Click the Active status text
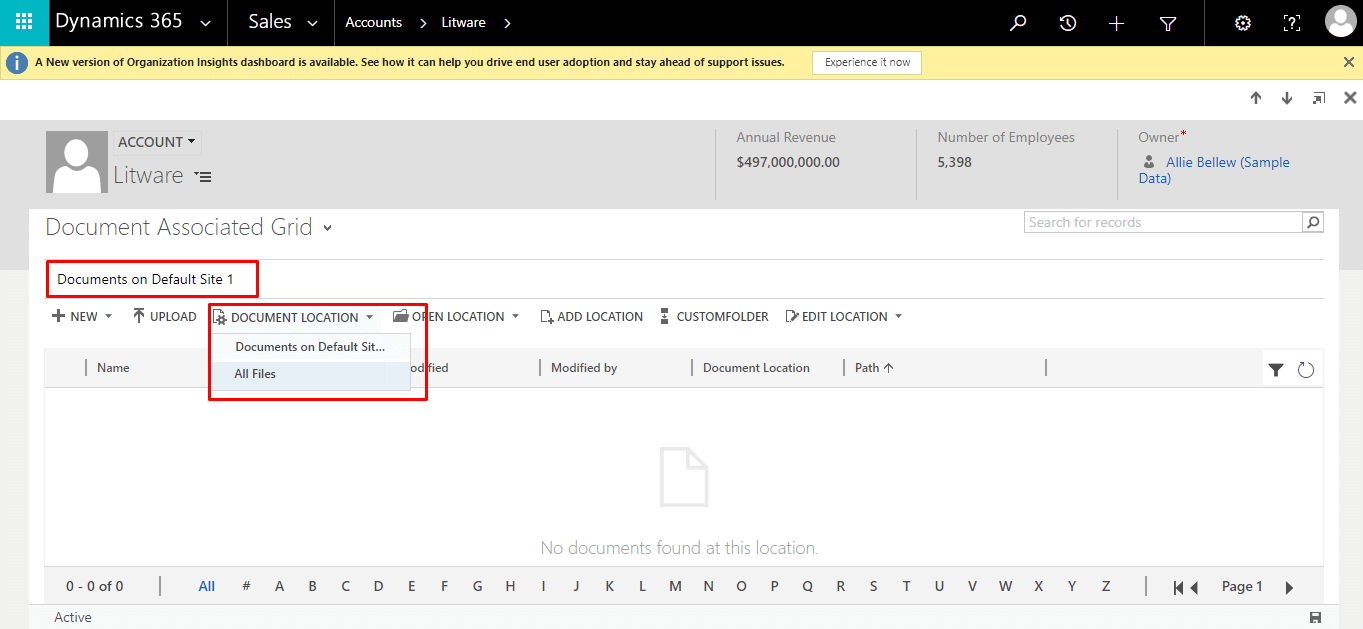Viewport: 1363px width, 629px height. pos(73,617)
